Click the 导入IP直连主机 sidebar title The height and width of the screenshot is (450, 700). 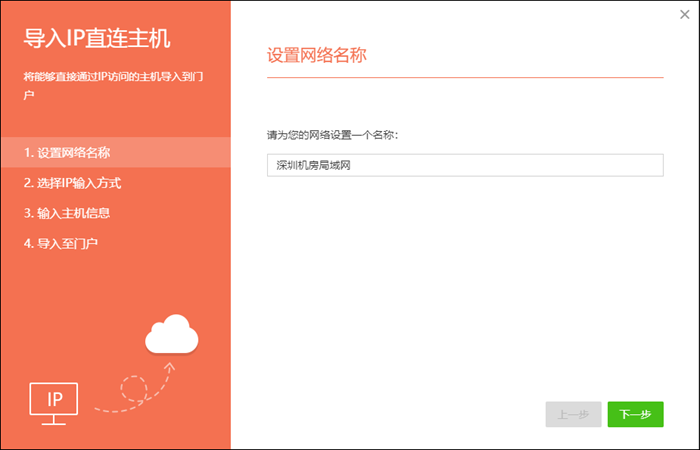tap(97, 39)
